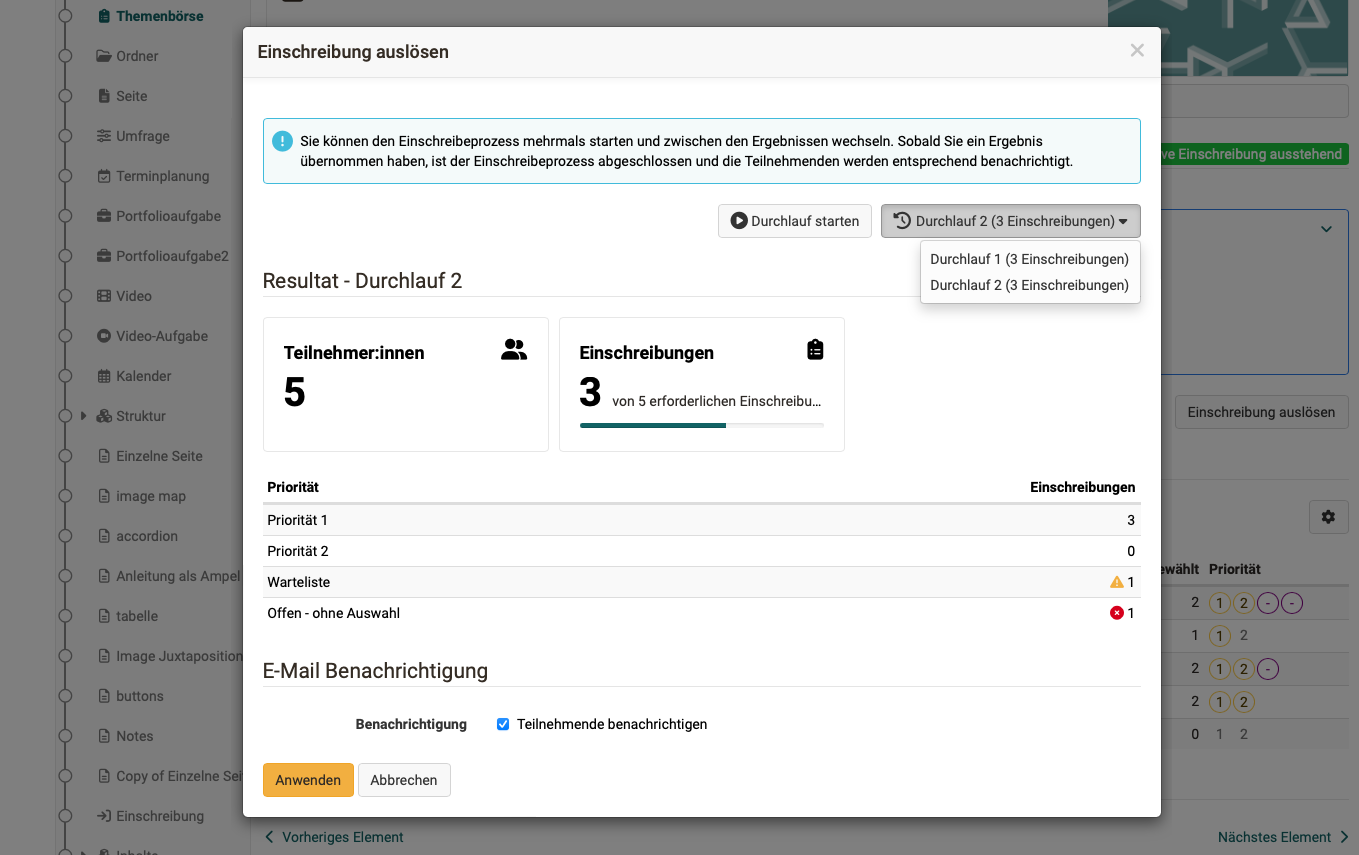Select Durchlauf 1 from the open dropdown
The image size is (1359, 855).
[x=1029, y=258]
